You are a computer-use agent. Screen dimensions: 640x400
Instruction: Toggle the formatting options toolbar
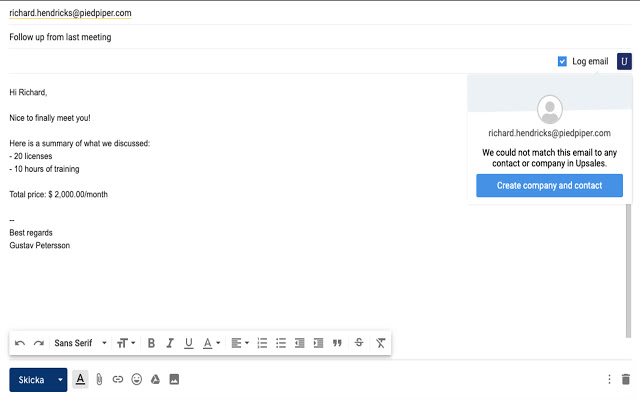pos(80,380)
